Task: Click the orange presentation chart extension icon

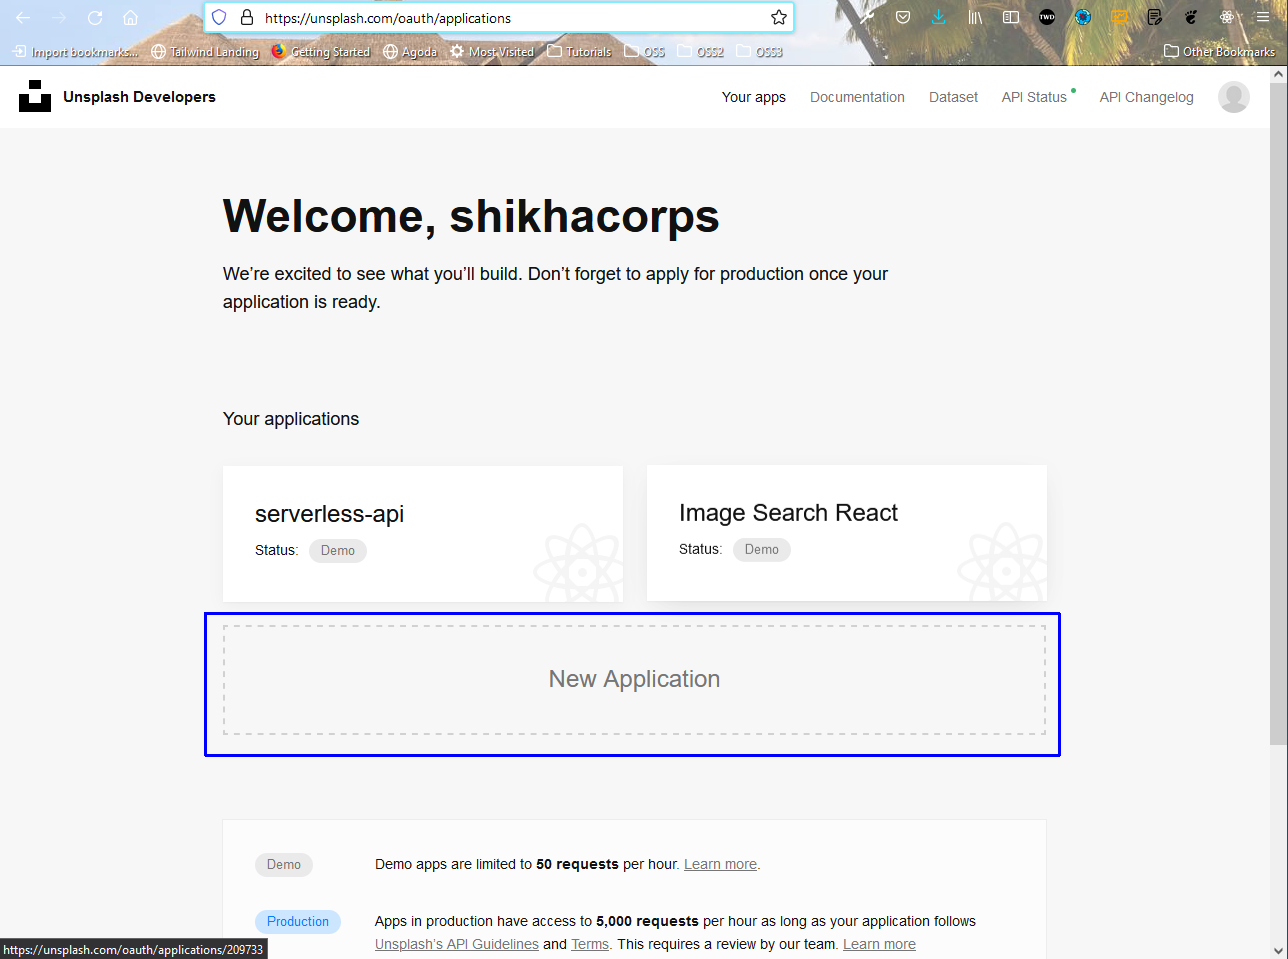Action: 1120,17
